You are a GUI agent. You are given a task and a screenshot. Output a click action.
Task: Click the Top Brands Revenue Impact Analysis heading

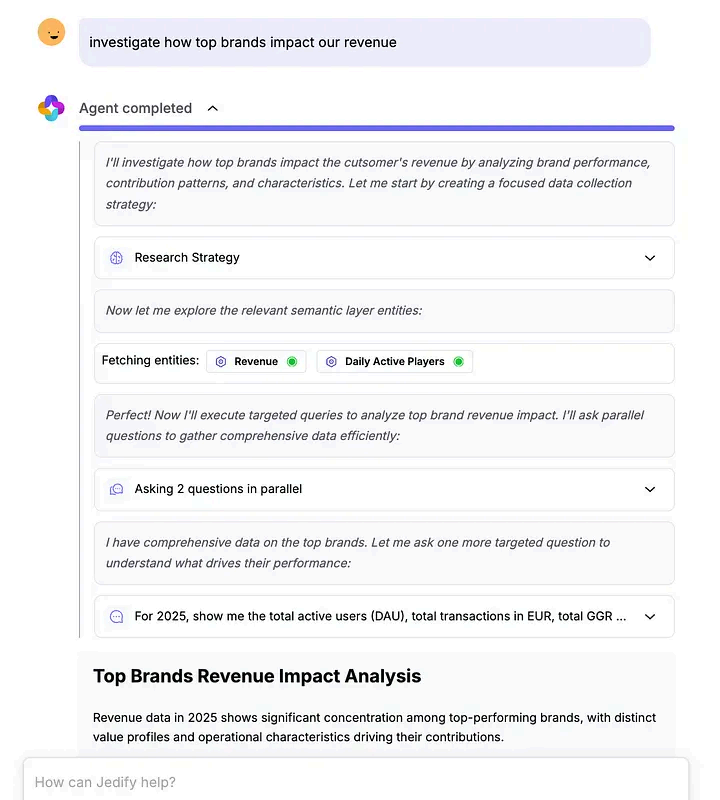pos(257,676)
